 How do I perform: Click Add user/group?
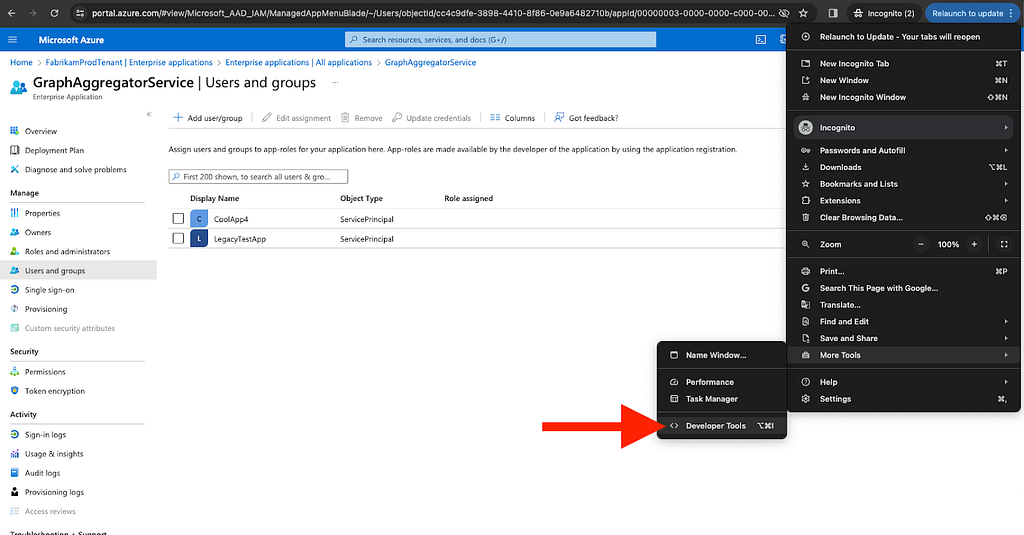pyautogui.click(x=208, y=118)
